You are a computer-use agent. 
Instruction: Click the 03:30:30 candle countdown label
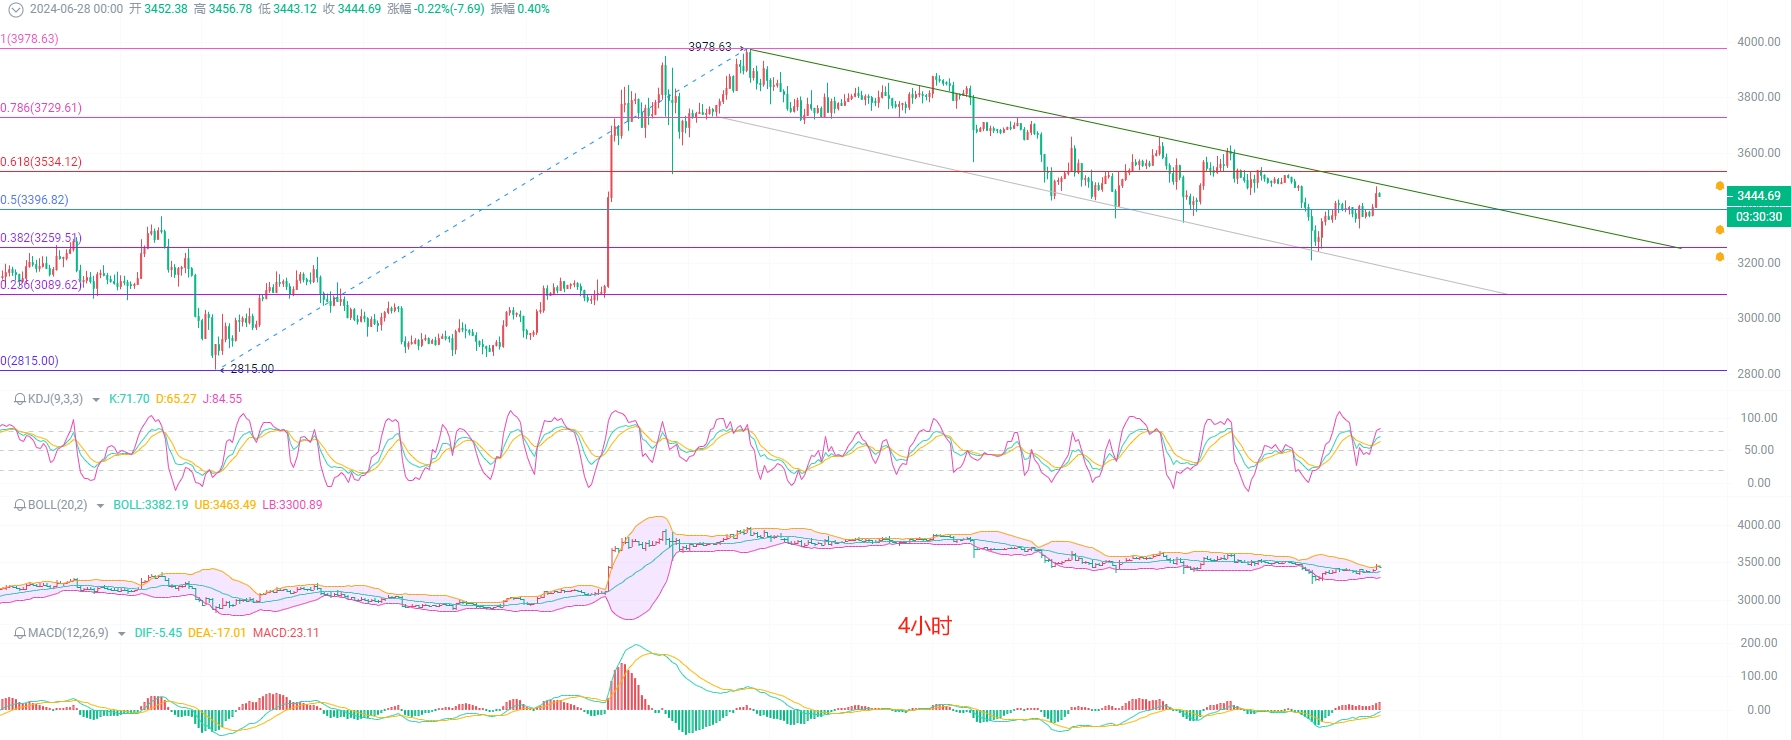pos(1758,217)
